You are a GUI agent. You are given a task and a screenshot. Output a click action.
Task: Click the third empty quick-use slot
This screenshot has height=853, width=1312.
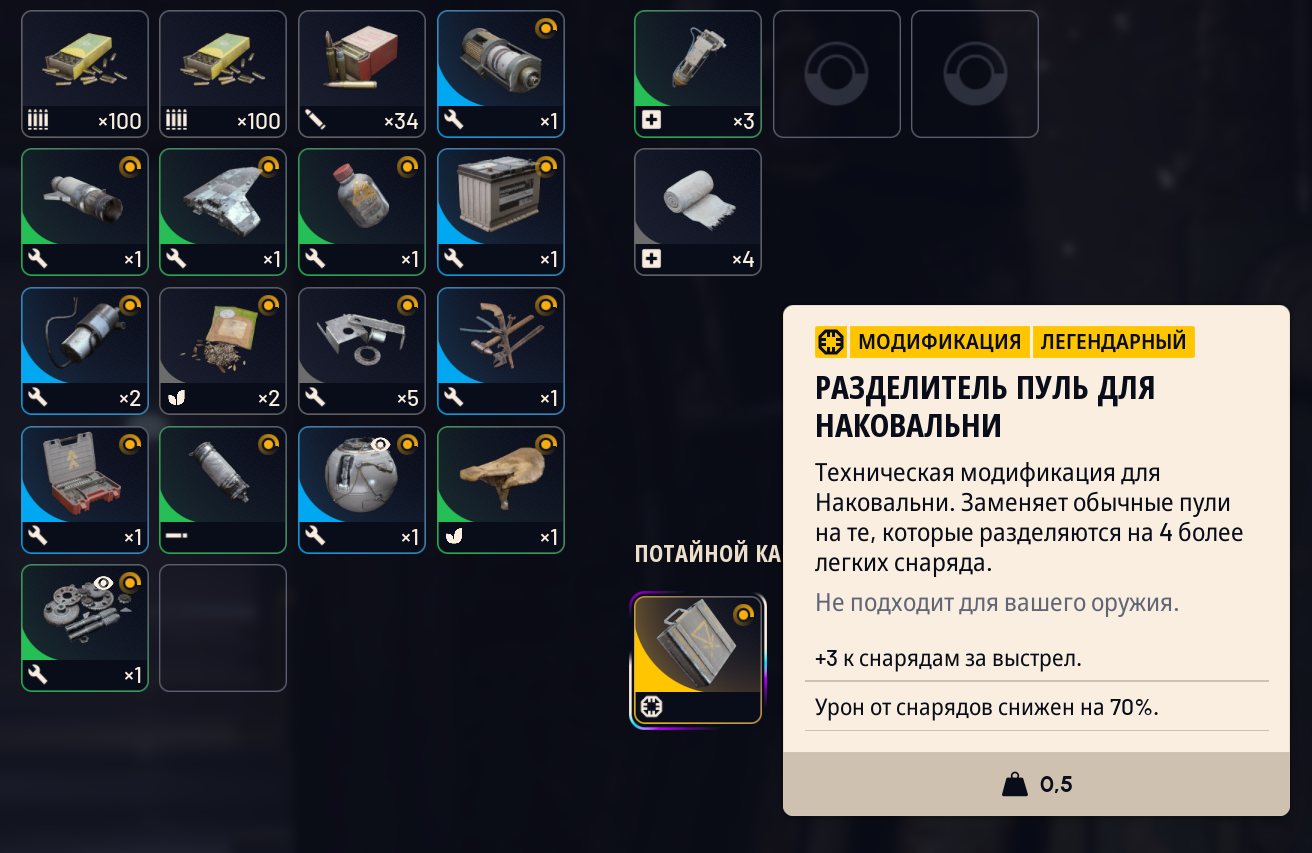(975, 74)
